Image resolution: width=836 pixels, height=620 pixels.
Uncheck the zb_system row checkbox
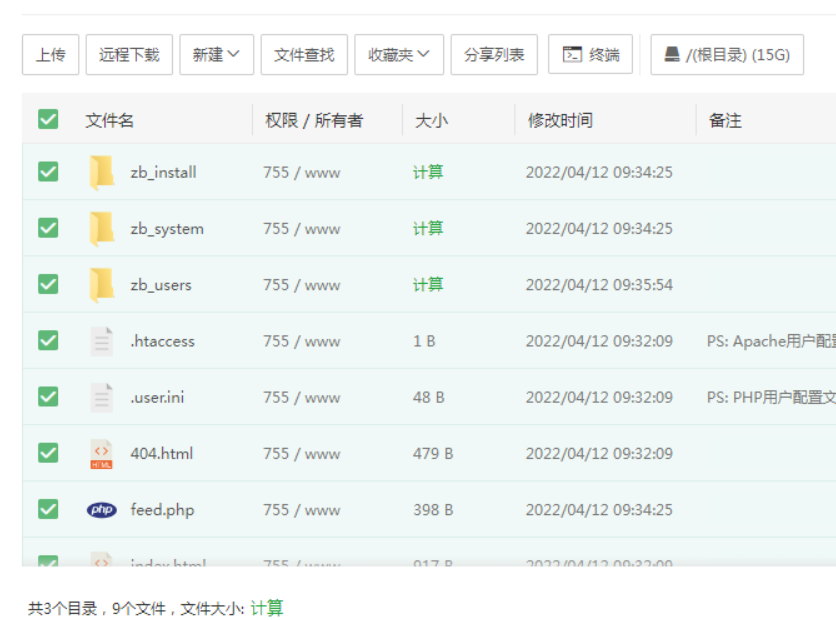[x=47, y=227]
